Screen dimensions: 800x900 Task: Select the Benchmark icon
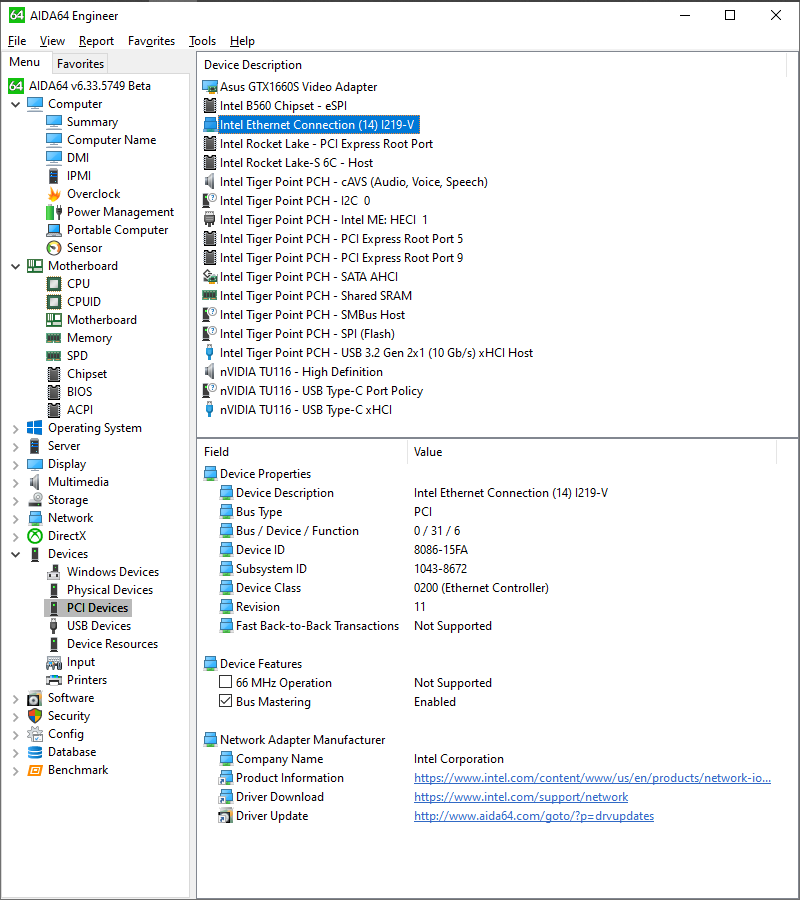(35, 770)
